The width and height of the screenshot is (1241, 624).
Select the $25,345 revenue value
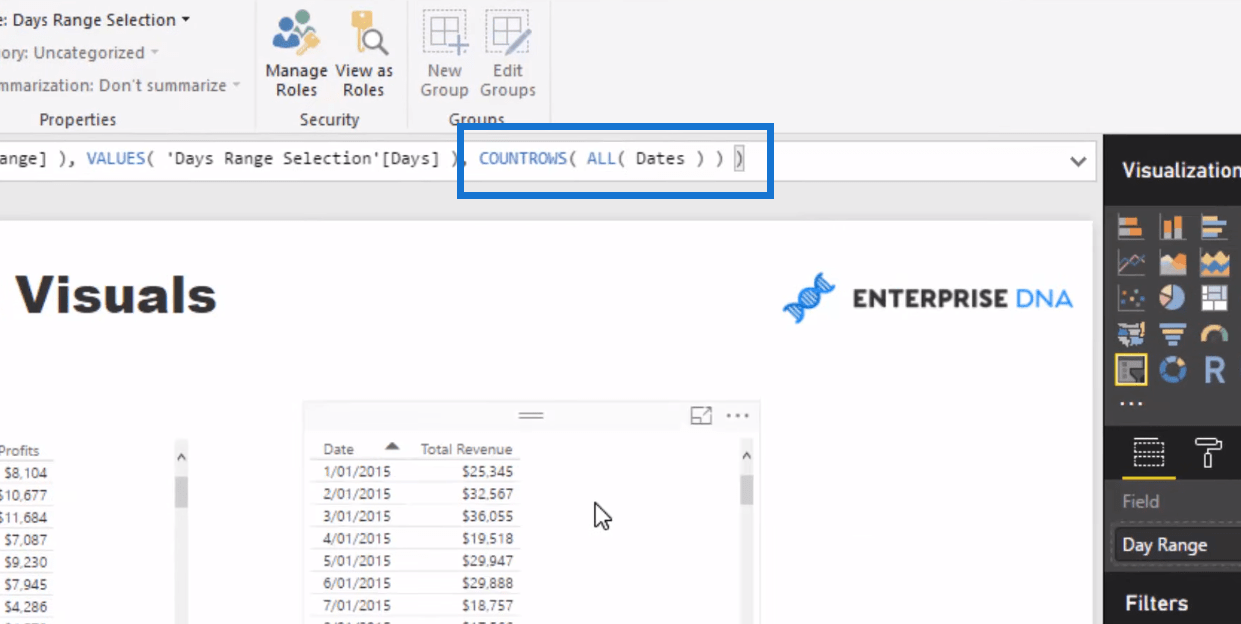487,472
